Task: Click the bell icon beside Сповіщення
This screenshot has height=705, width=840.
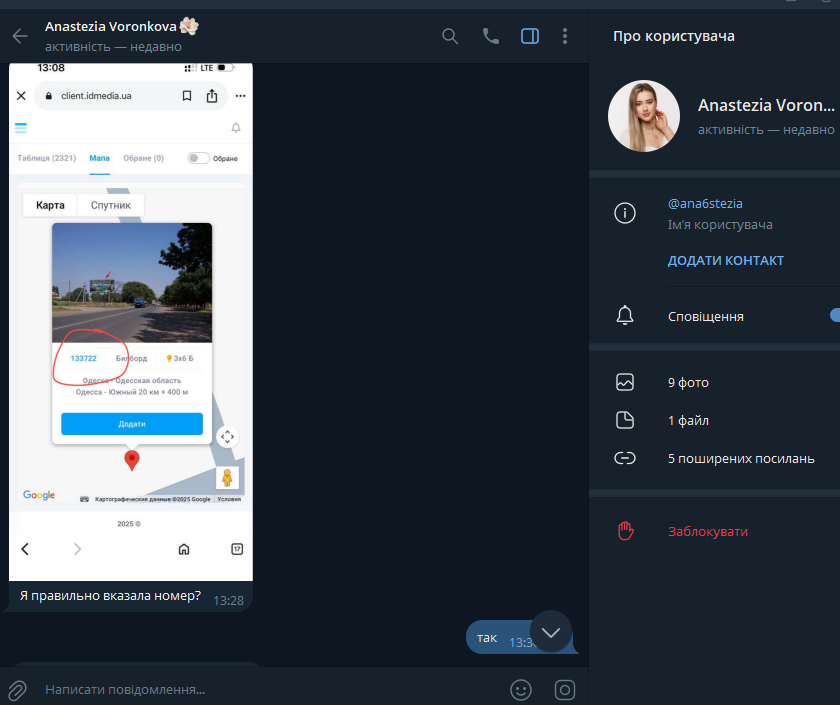Action: coord(625,316)
